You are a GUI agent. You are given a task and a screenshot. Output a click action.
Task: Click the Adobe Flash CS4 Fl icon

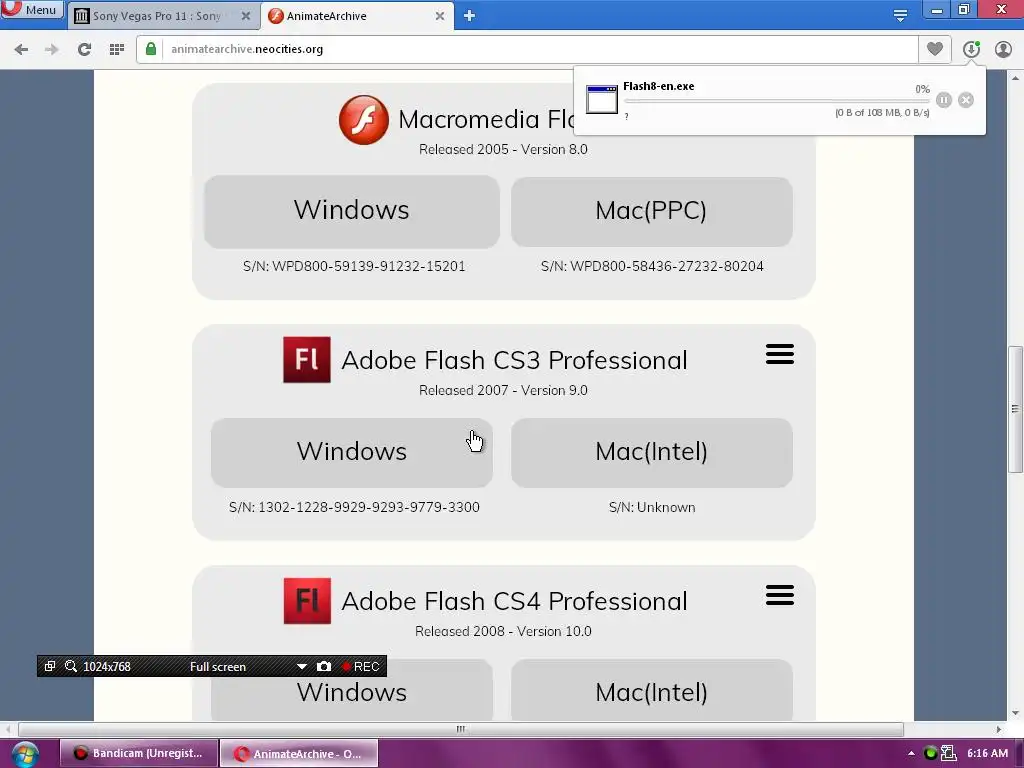coord(307,601)
